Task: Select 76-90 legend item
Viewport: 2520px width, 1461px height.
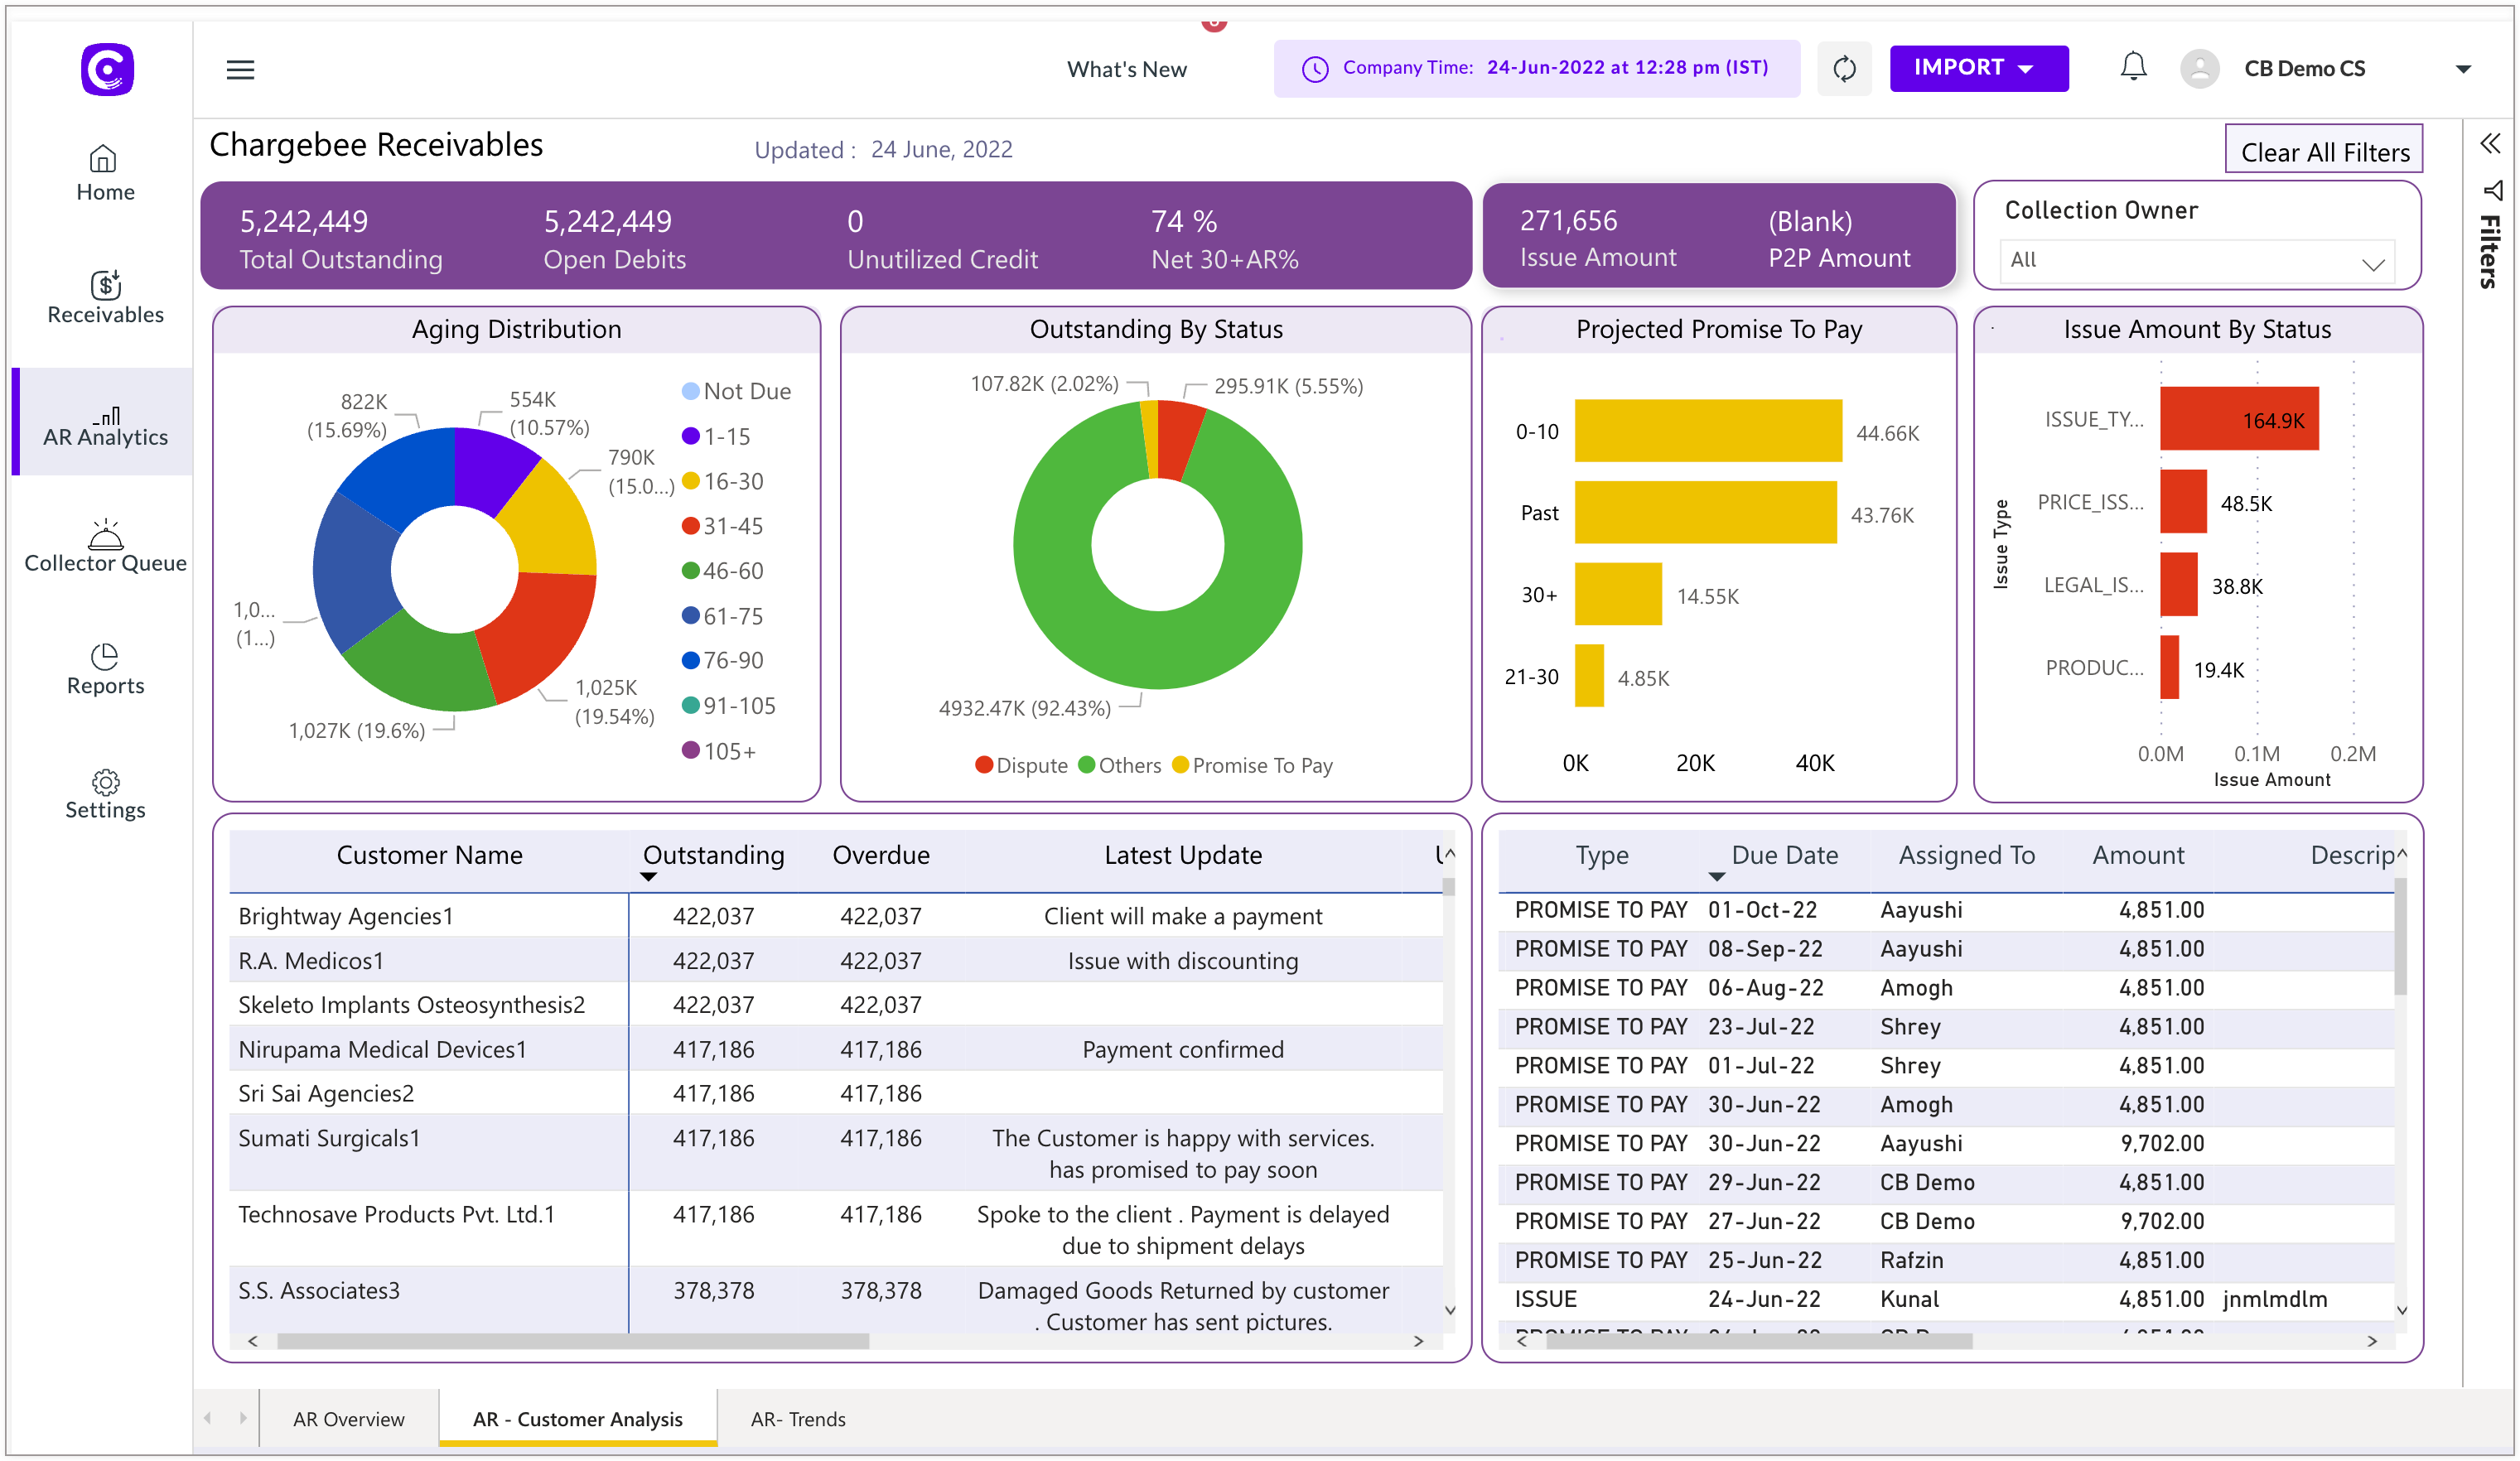Action: click(x=722, y=659)
